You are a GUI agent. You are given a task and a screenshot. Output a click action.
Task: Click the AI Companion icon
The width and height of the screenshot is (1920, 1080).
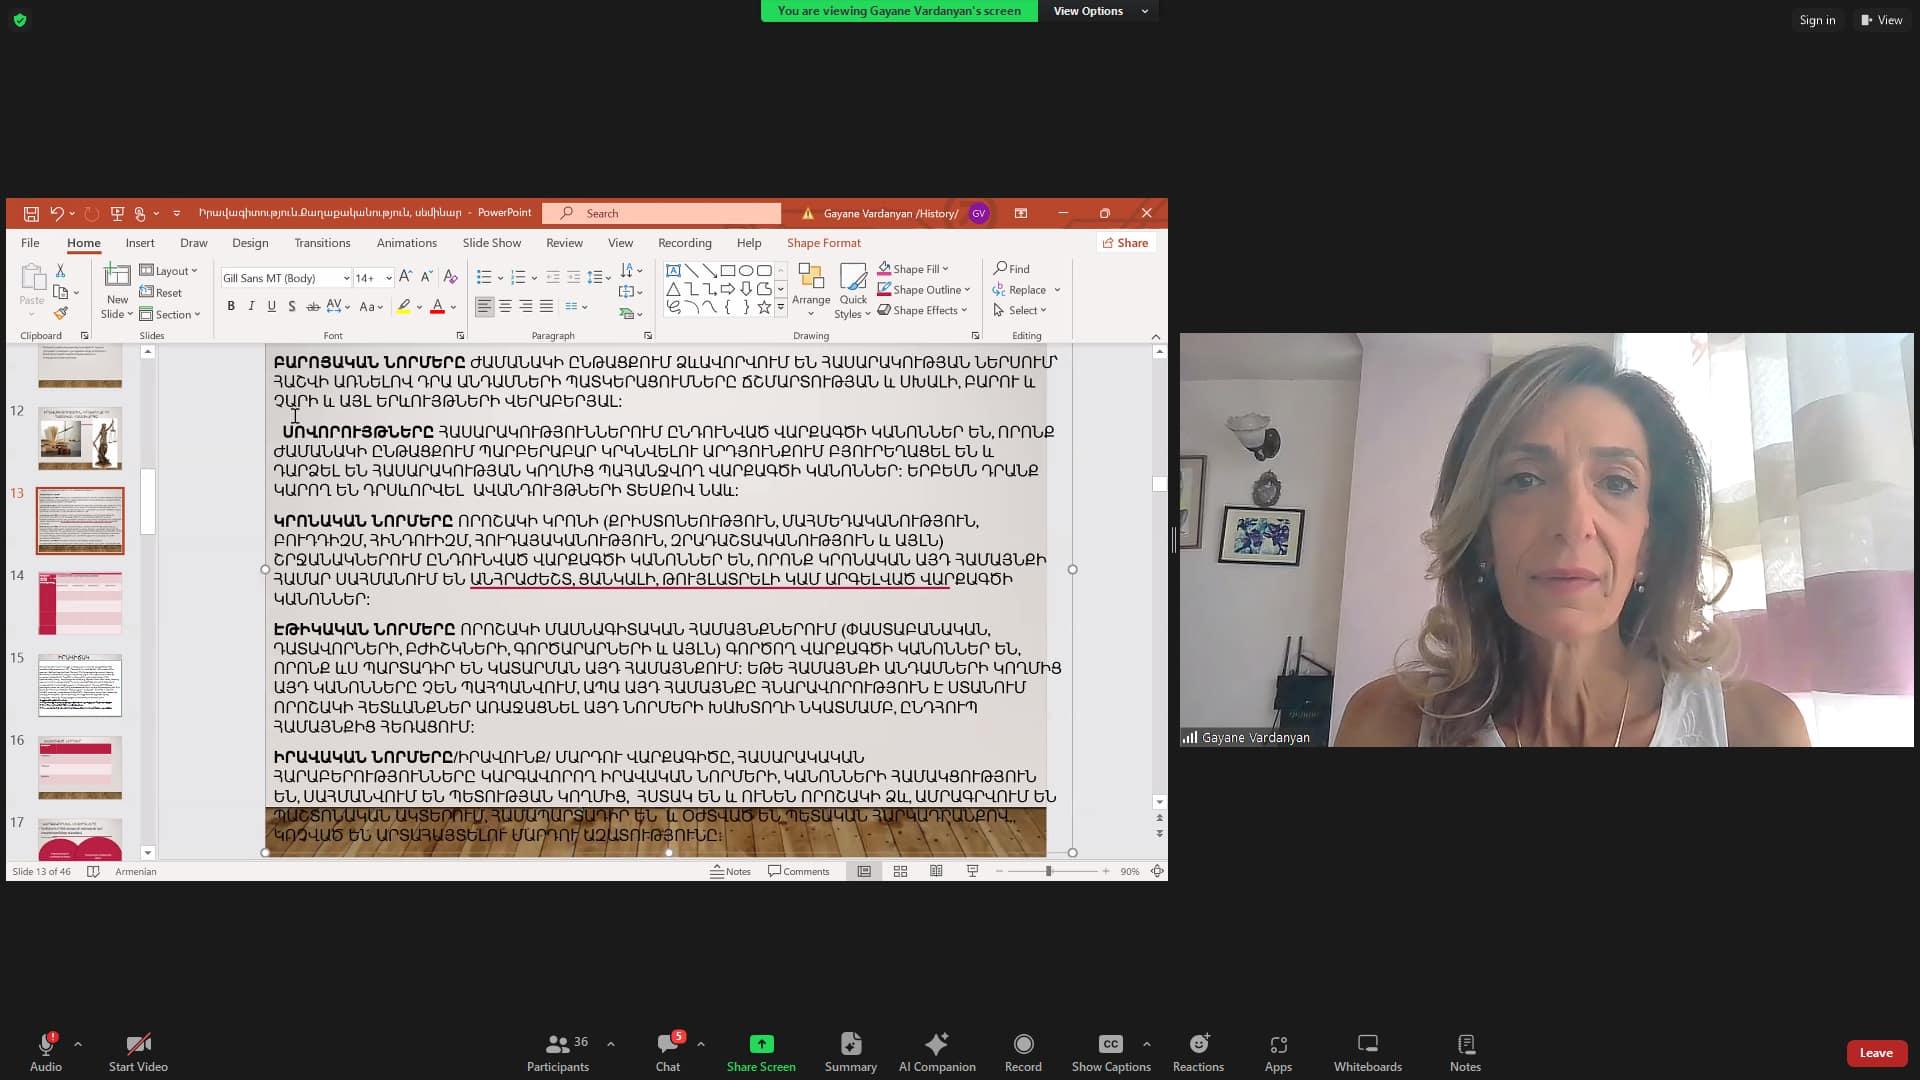(936, 1045)
